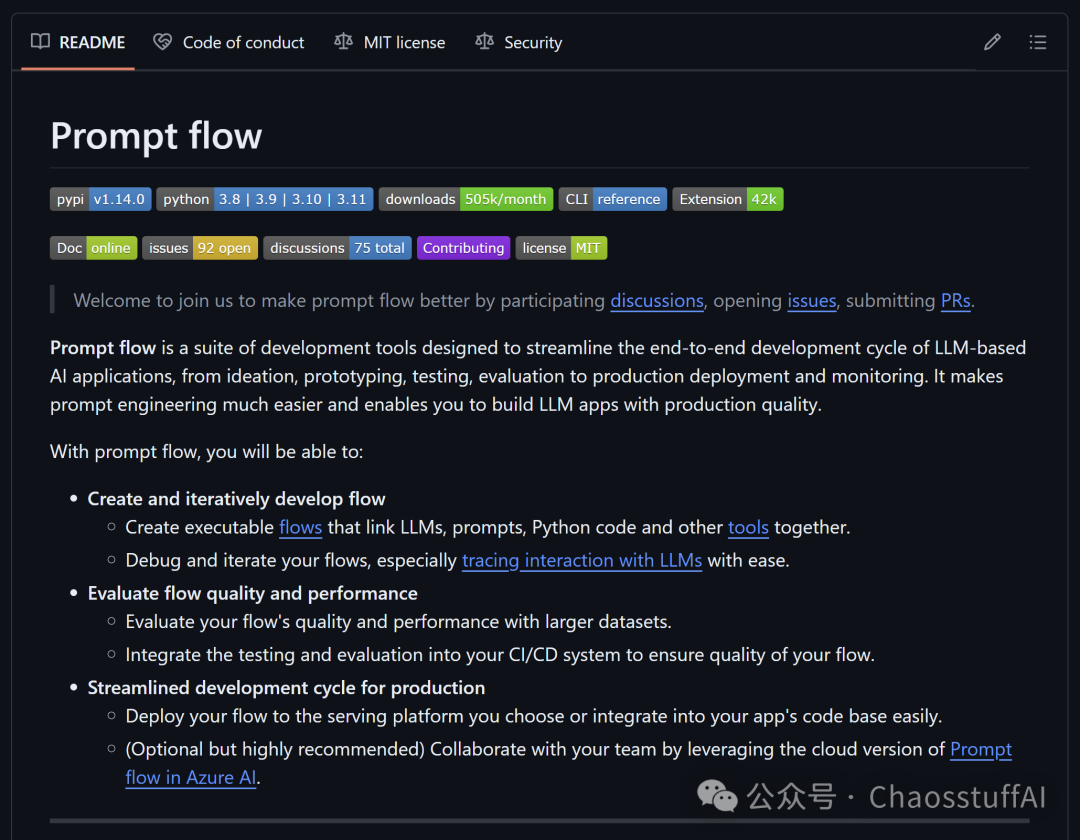Open the pypi v1.14.0 badge

coord(101,200)
